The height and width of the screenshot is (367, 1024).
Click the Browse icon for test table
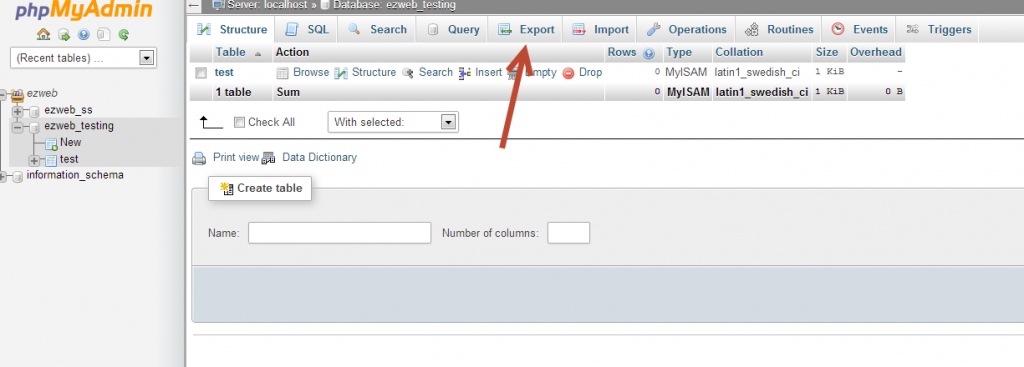283,73
